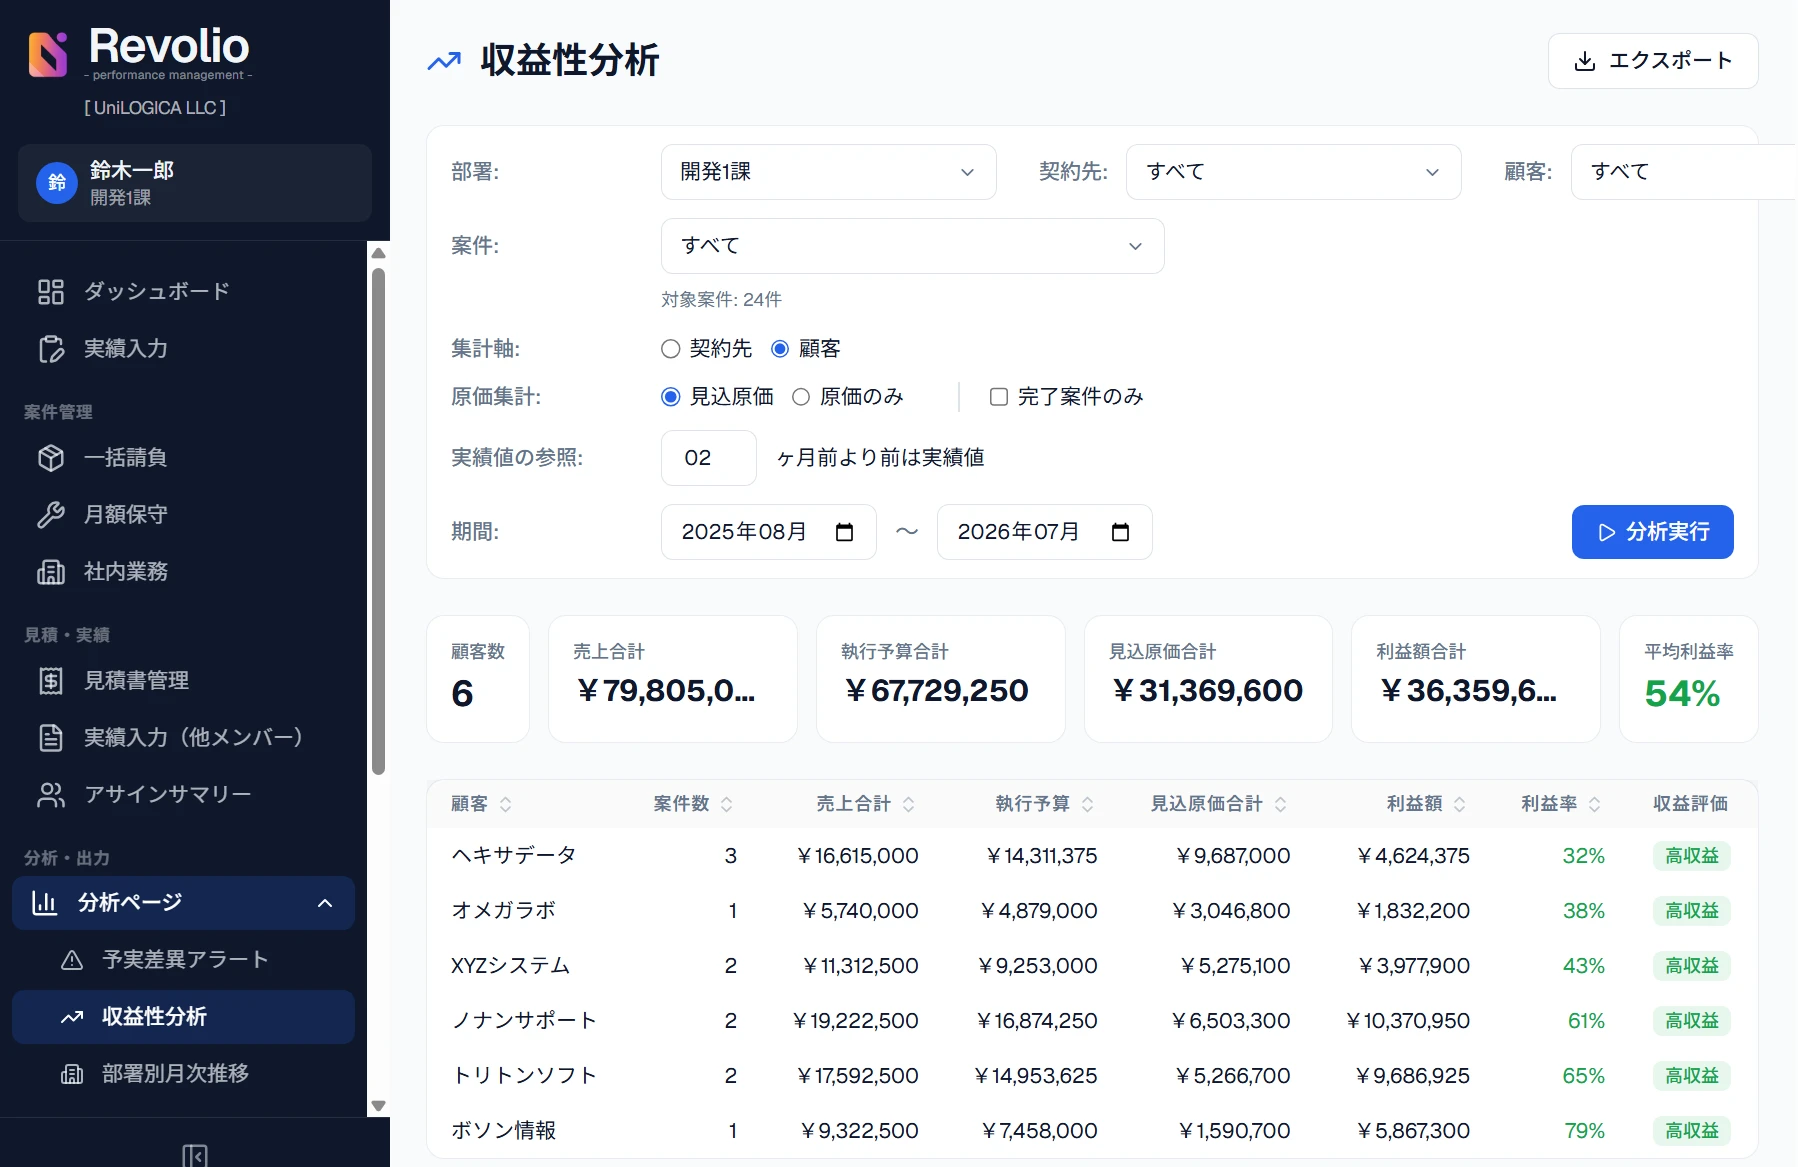Click the Revolio logo icon

(x=48, y=54)
